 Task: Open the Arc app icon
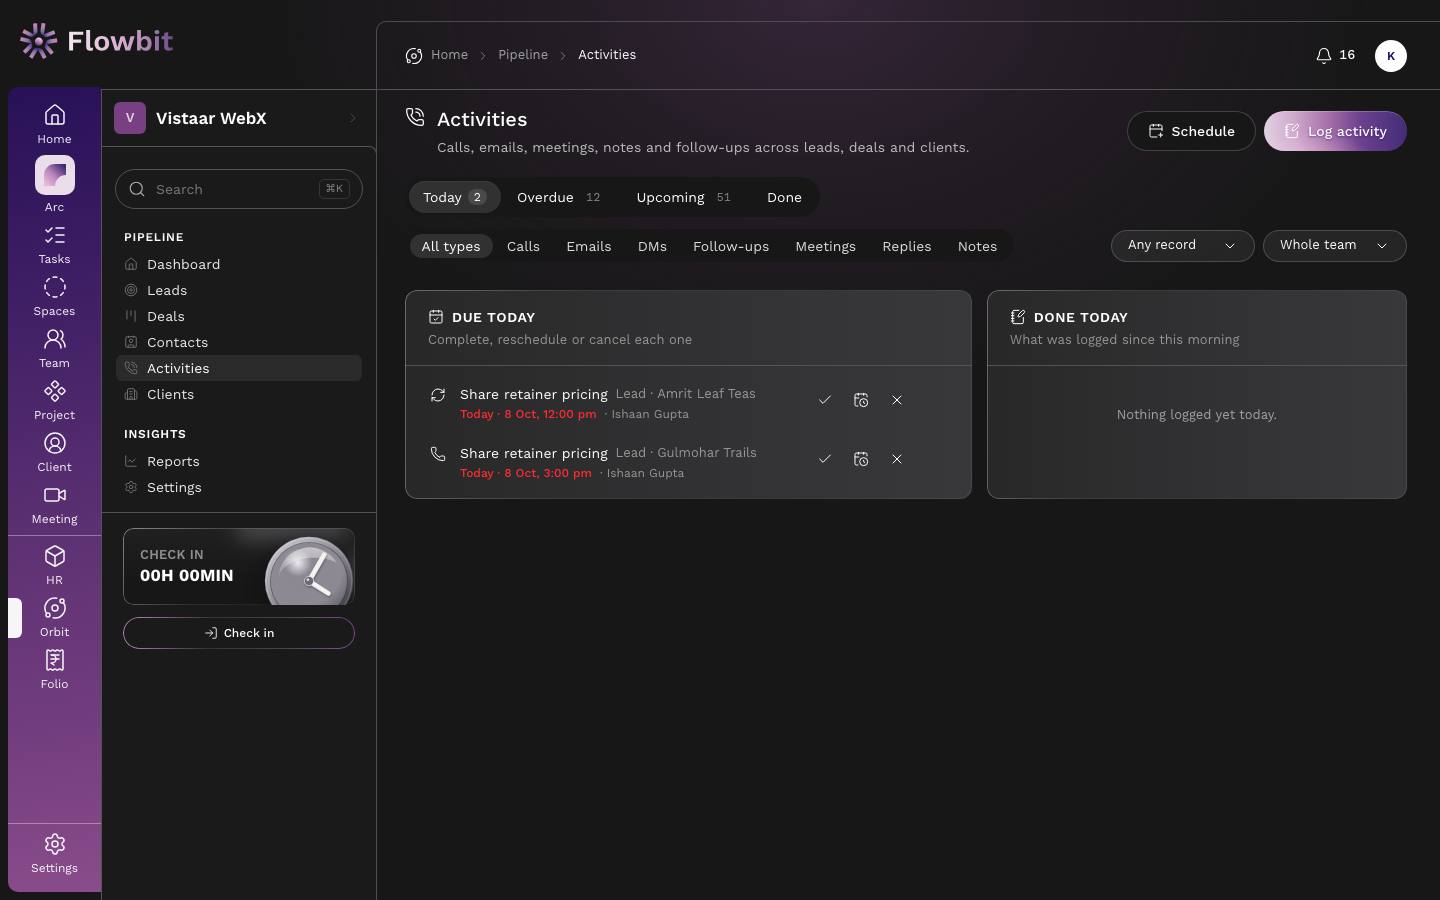[54, 185]
